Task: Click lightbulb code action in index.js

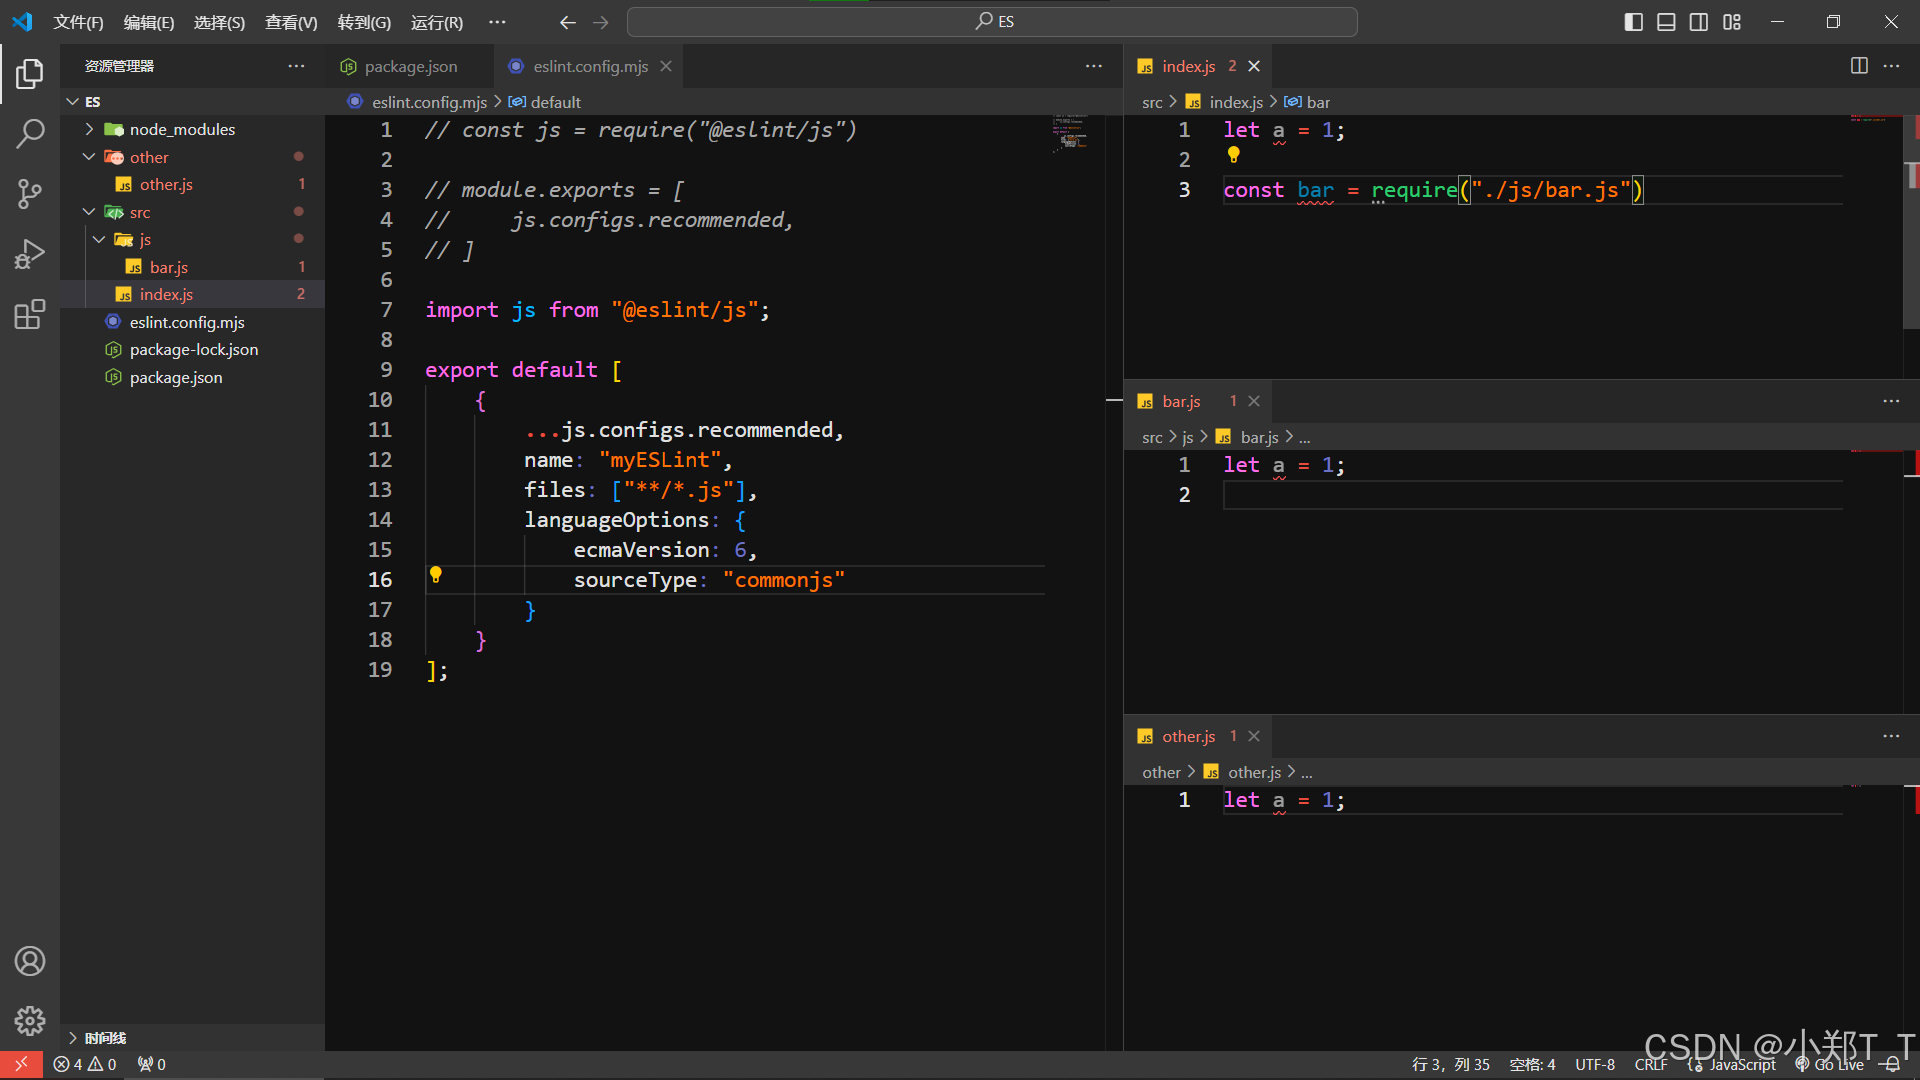Action: (1233, 155)
